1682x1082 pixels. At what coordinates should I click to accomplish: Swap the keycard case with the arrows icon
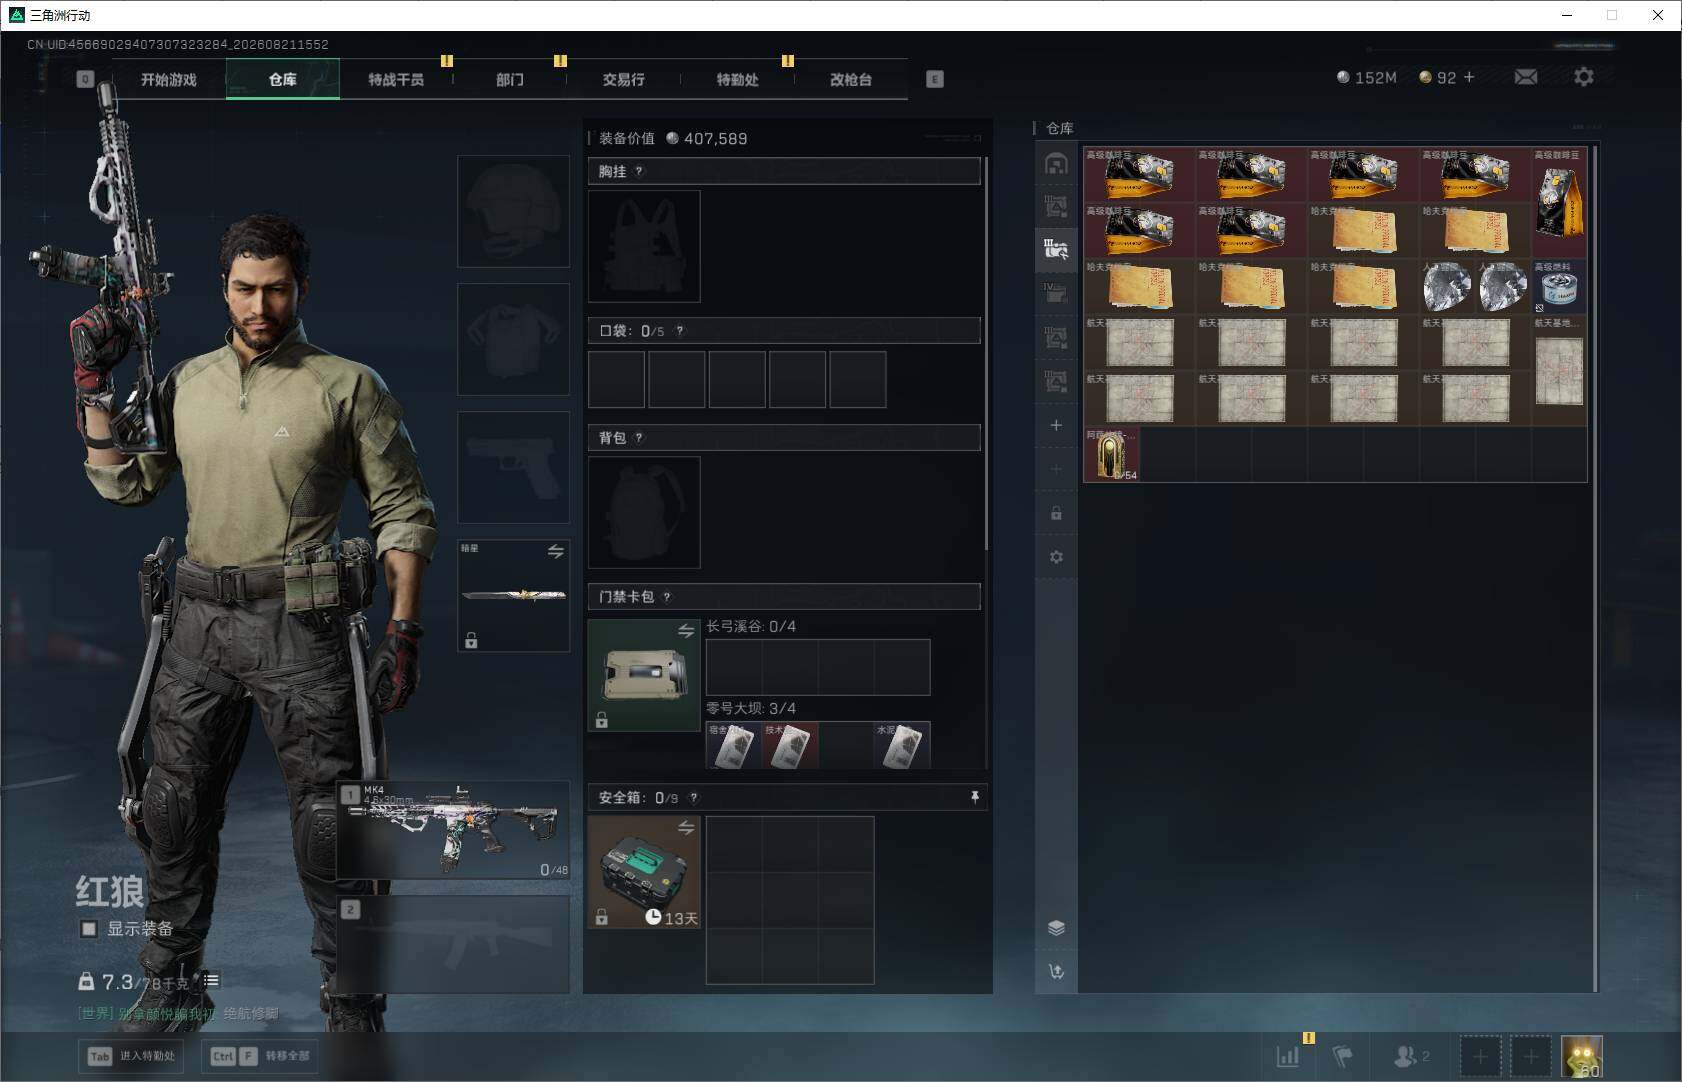pyautogui.click(x=686, y=631)
